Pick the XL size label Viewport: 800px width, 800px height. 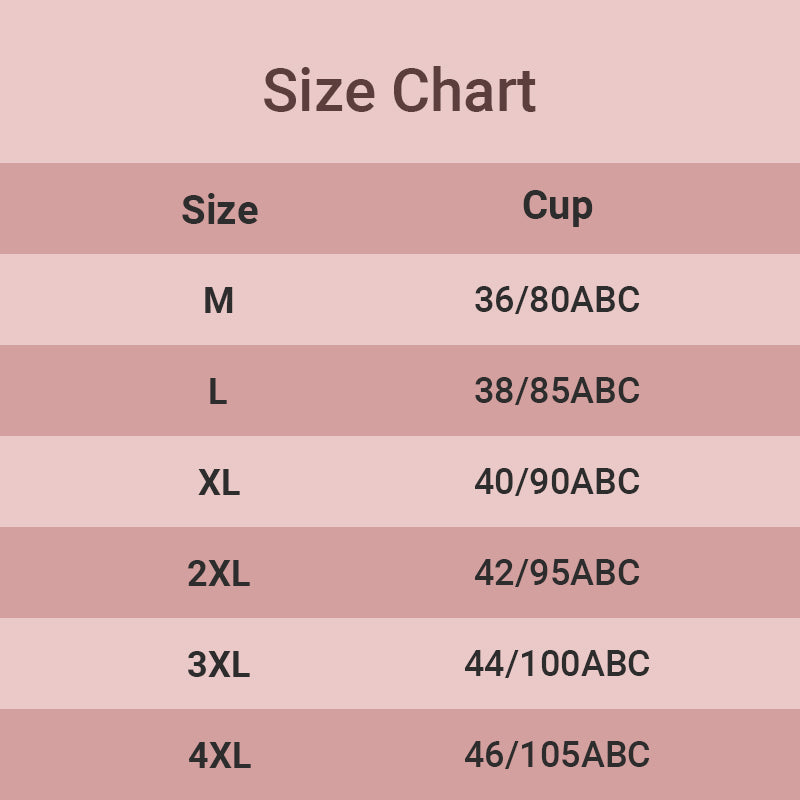(x=219, y=483)
